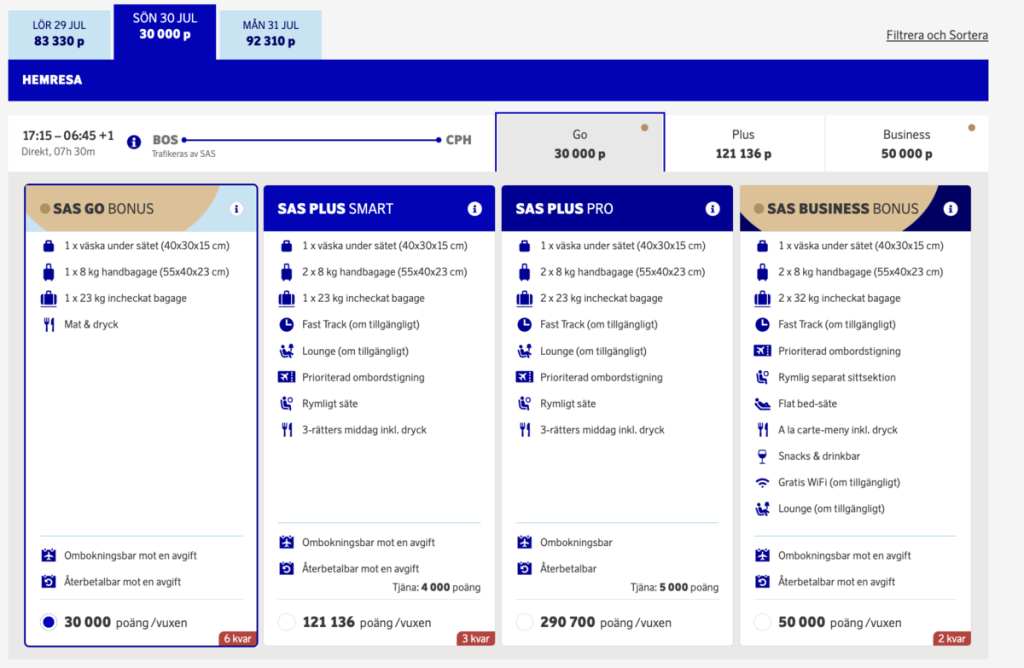Select the 290 700 poäng Plus Pro radio

524,622
